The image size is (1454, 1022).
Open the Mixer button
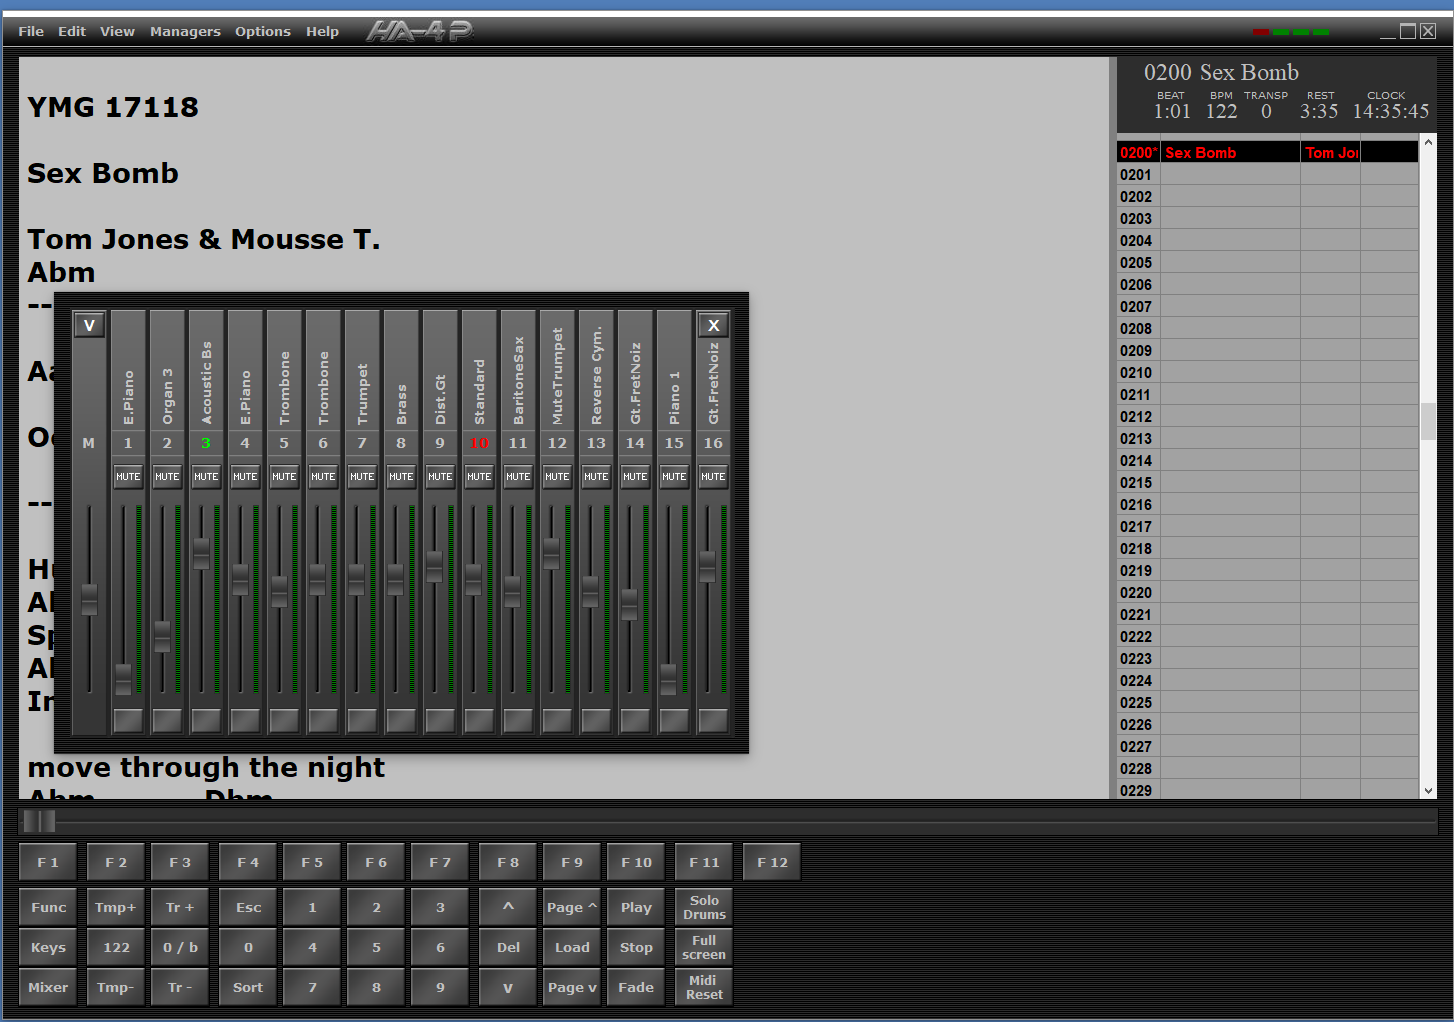(x=48, y=987)
